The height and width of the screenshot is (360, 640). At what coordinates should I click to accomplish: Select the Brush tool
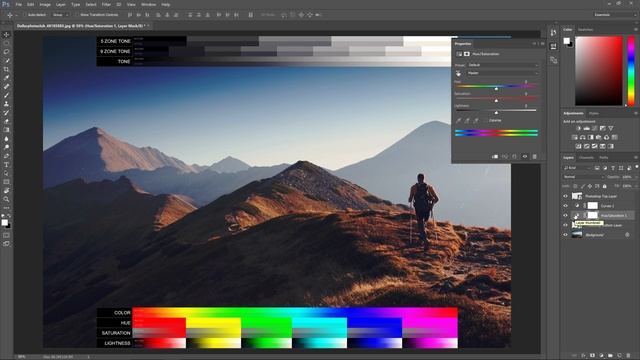pyautogui.click(x=6, y=95)
